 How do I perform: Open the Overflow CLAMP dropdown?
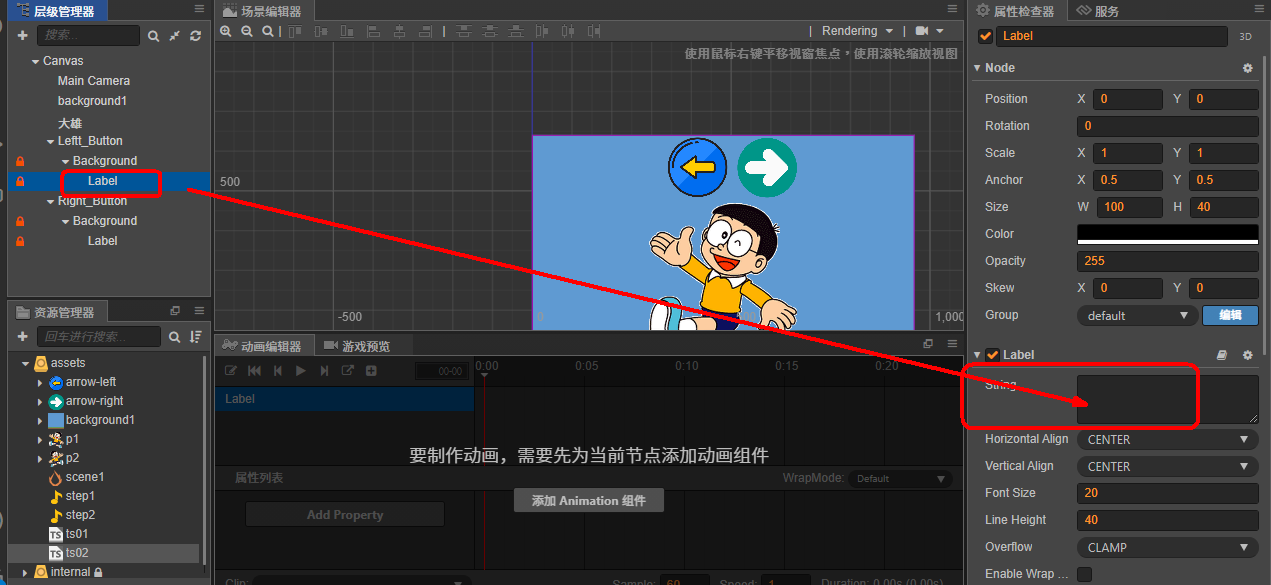point(1167,547)
